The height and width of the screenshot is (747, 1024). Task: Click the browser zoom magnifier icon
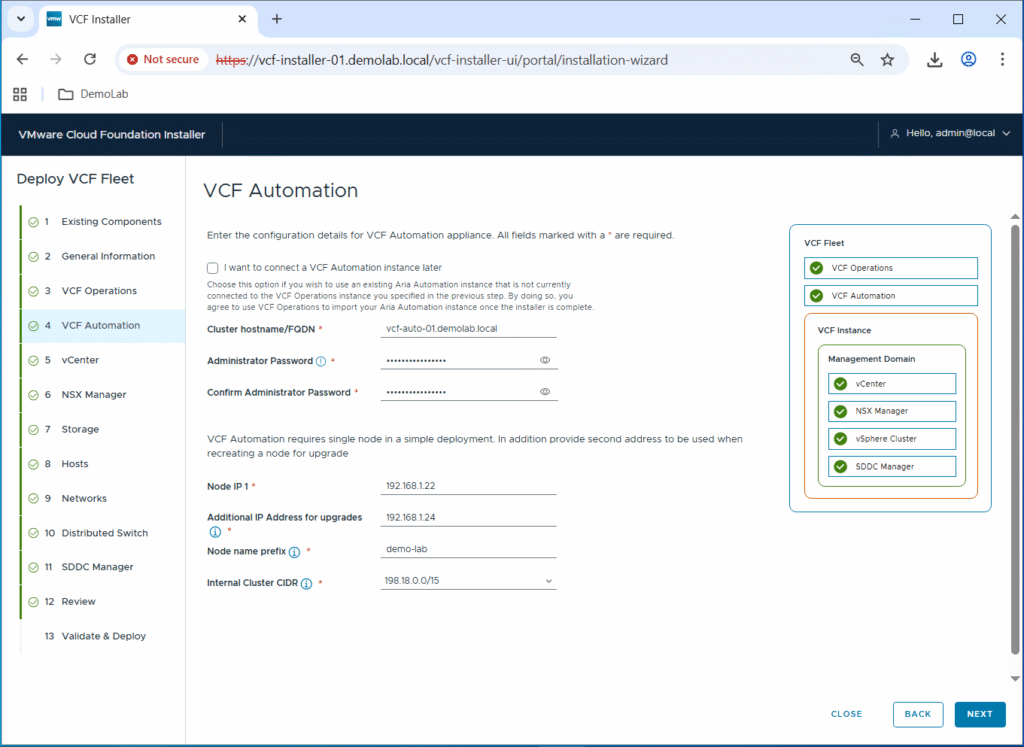pos(857,60)
